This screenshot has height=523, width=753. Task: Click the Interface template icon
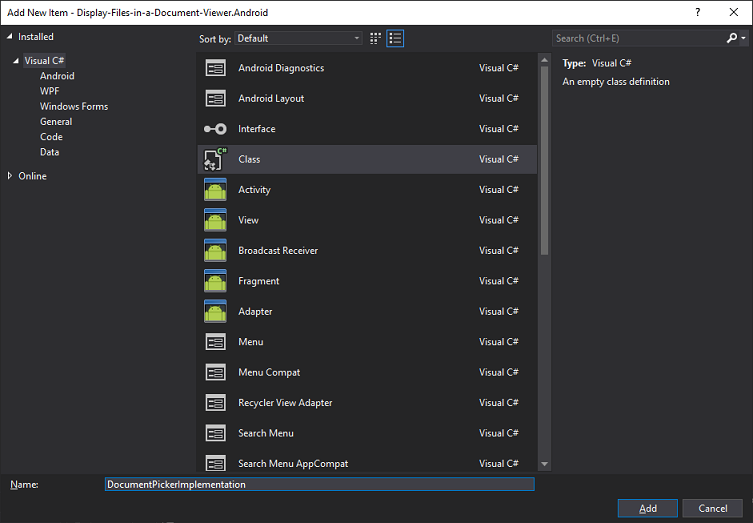pos(215,129)
